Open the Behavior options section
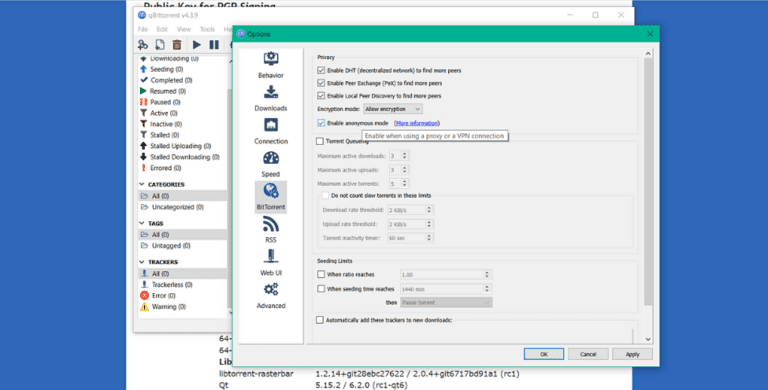768x390 pixels. (271, 65)
